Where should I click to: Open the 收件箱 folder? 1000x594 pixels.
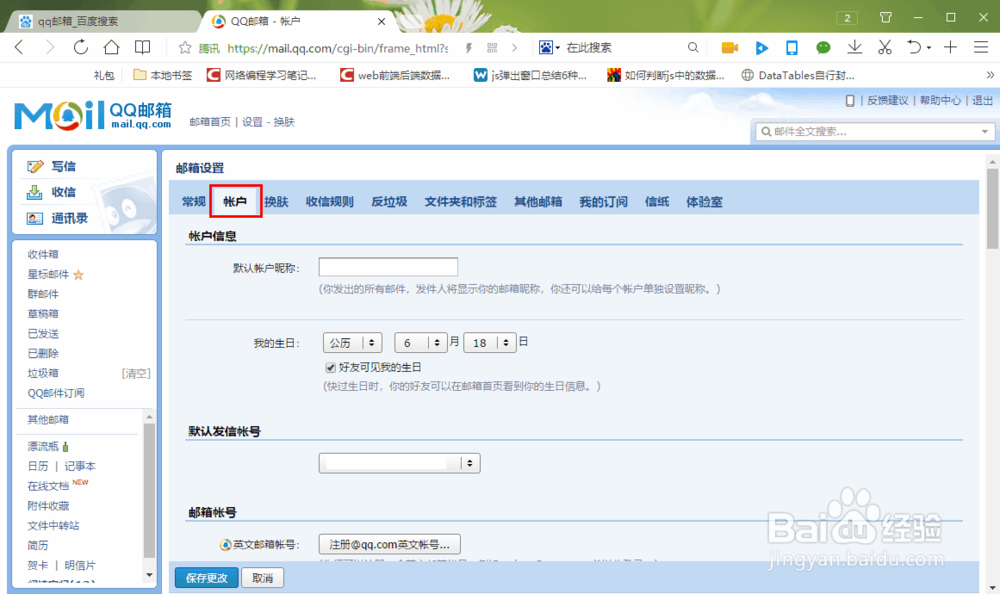[43, 254]
